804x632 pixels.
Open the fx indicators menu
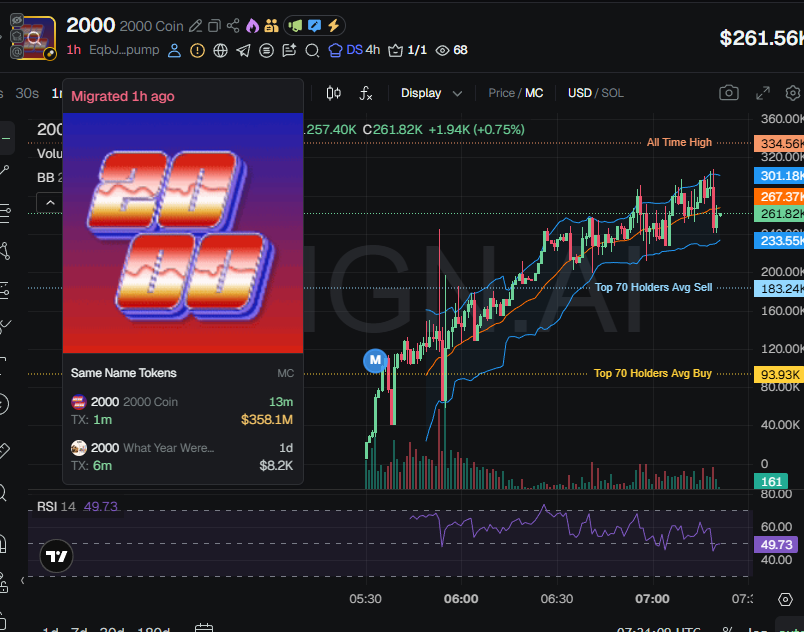pos(366,93)
